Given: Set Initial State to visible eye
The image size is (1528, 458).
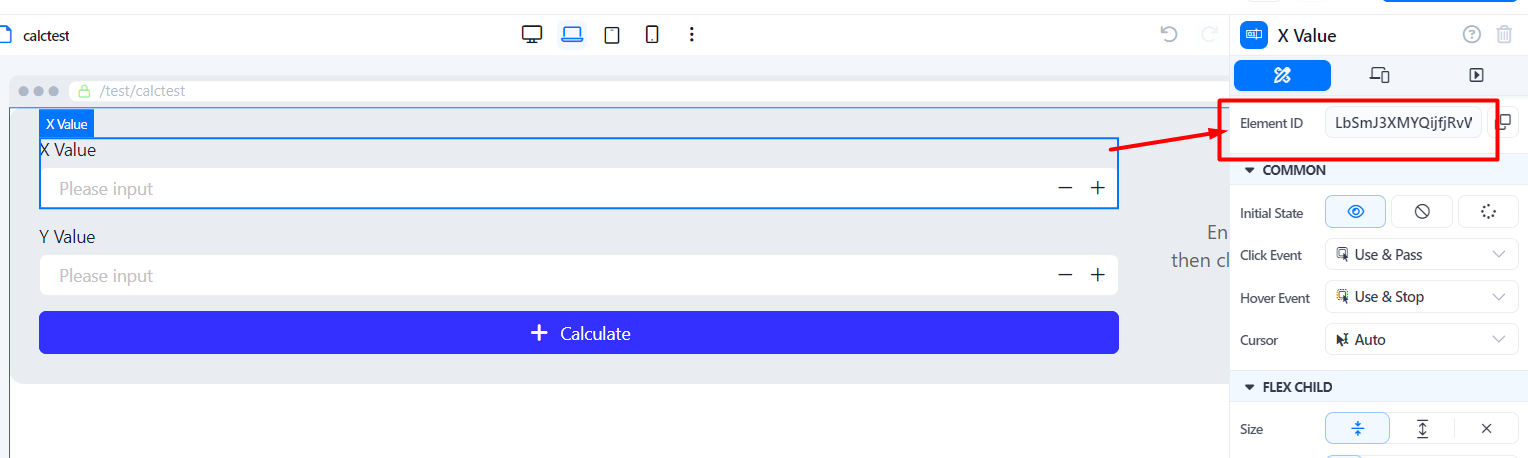Looking at the screenshot, I should pyautogui.click(x=1355, y=212).
